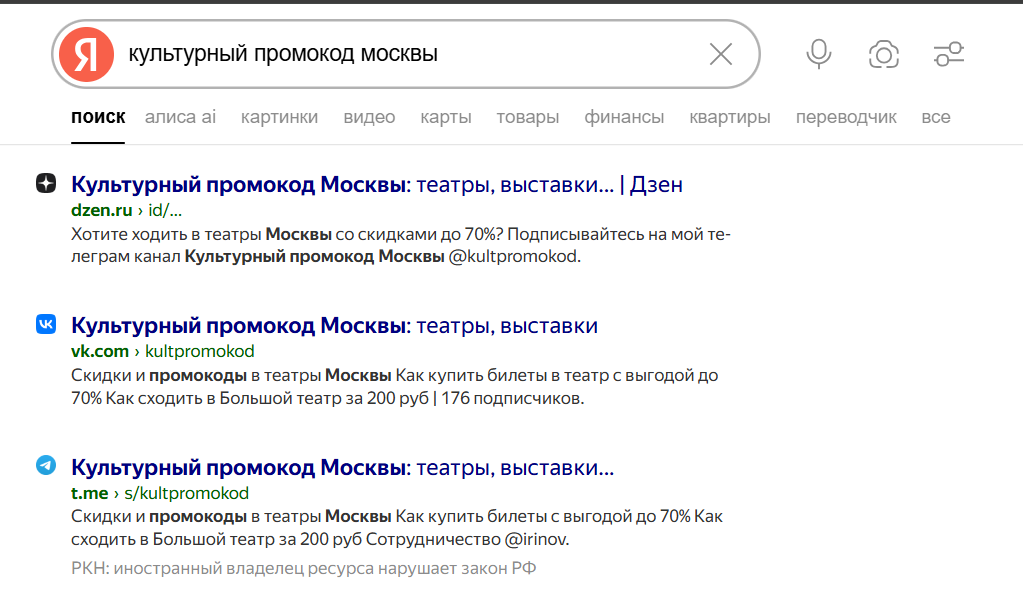The image size is (1023, 603).
Task: Open the VK result title link
Action: point(334,326)
